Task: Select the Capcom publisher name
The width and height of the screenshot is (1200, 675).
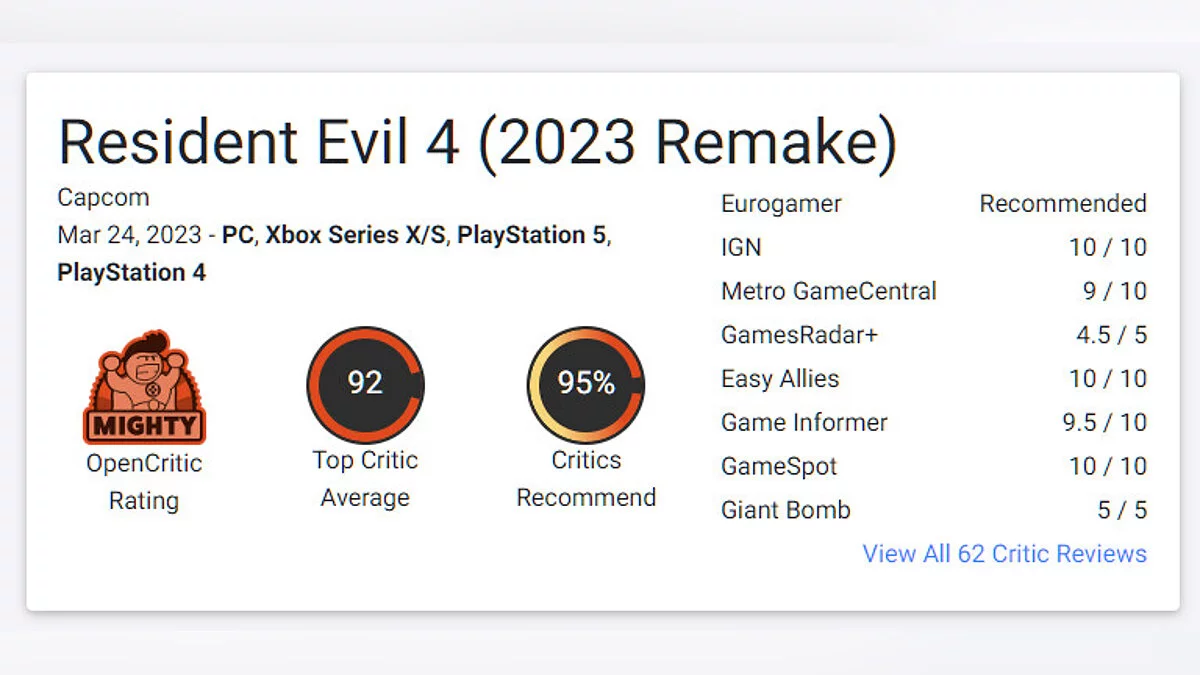Action: (x=103, y=198)
